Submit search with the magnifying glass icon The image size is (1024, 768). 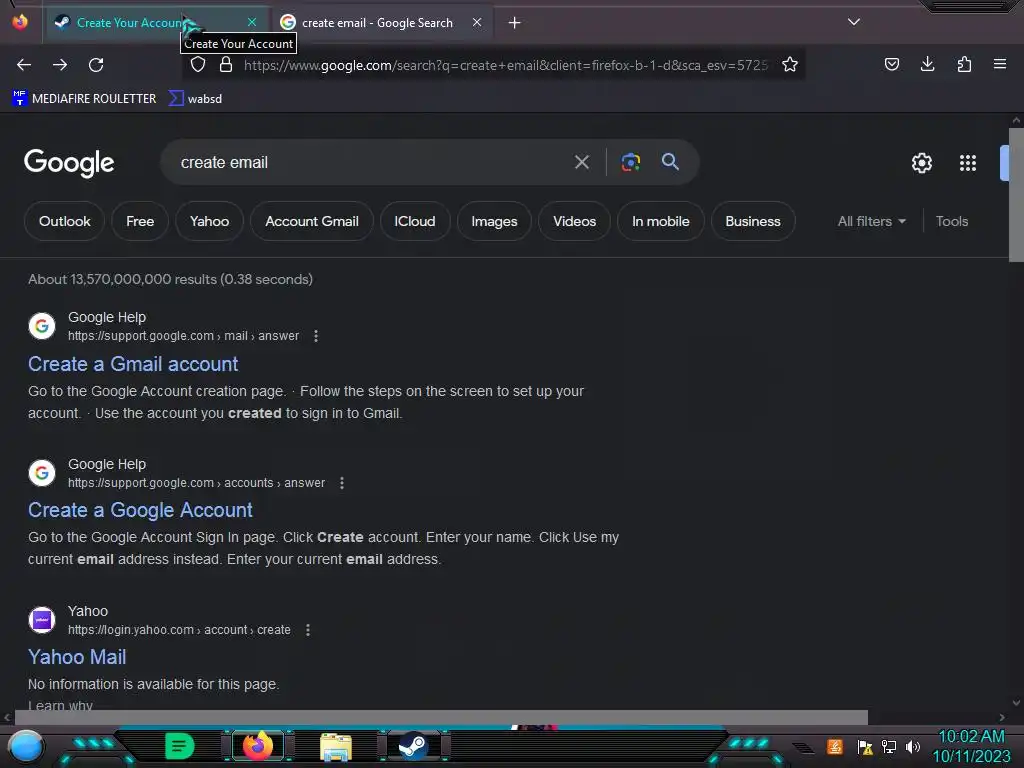click(670, 161)
